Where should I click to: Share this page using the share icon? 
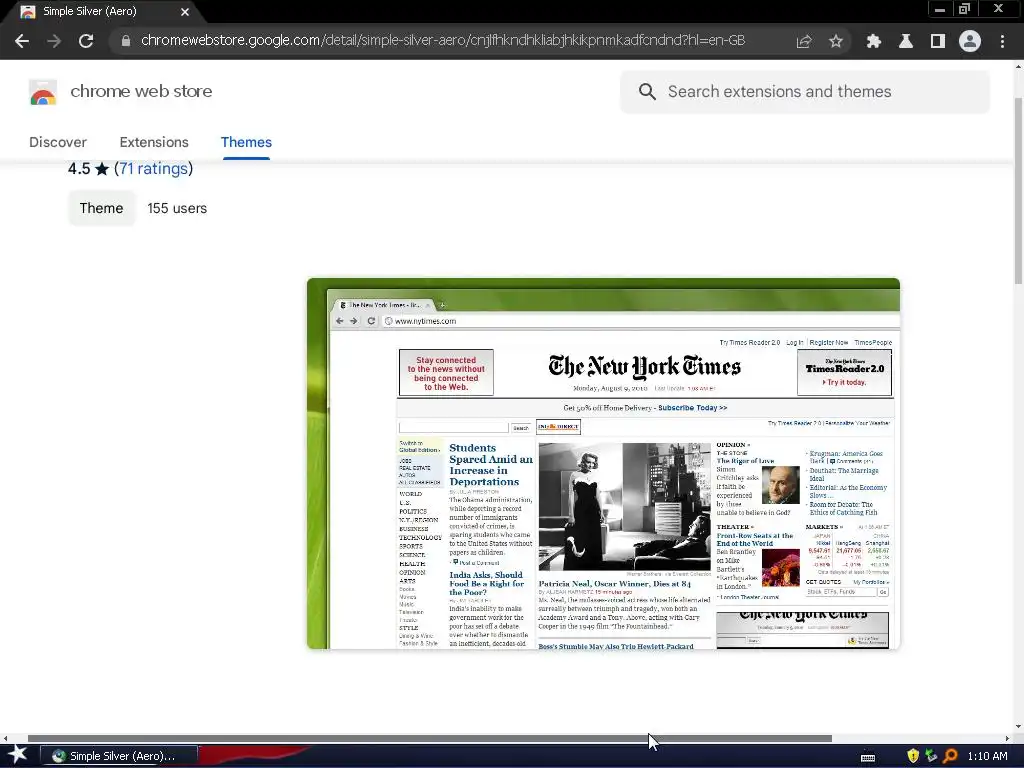click(804, 41)
